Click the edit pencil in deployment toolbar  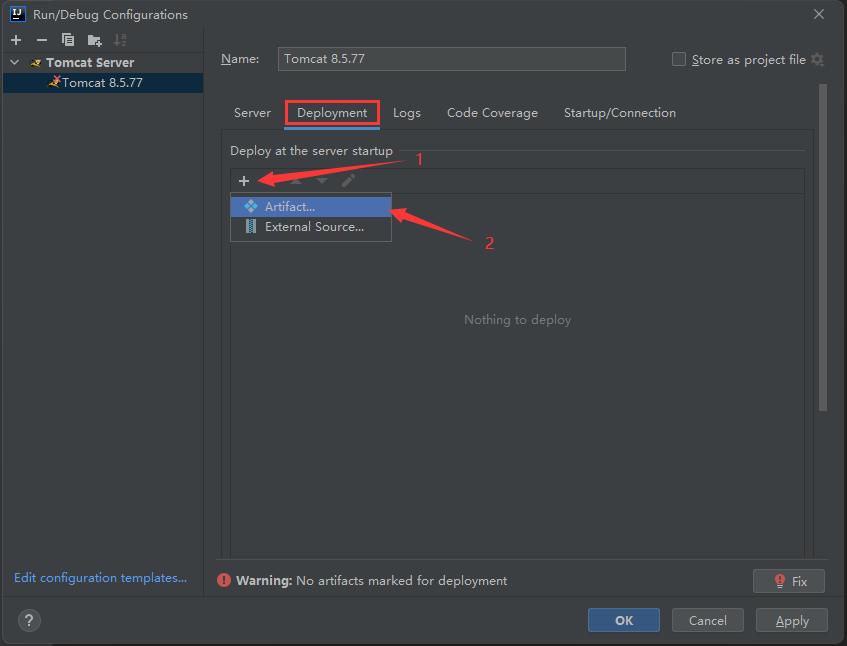(348, 181)
